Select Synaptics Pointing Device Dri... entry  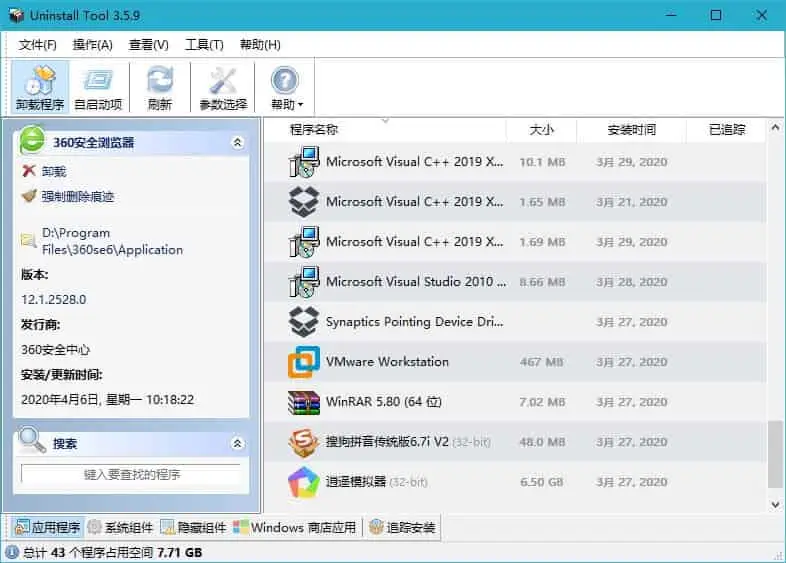pyautogui.click(x=415, y=321)
